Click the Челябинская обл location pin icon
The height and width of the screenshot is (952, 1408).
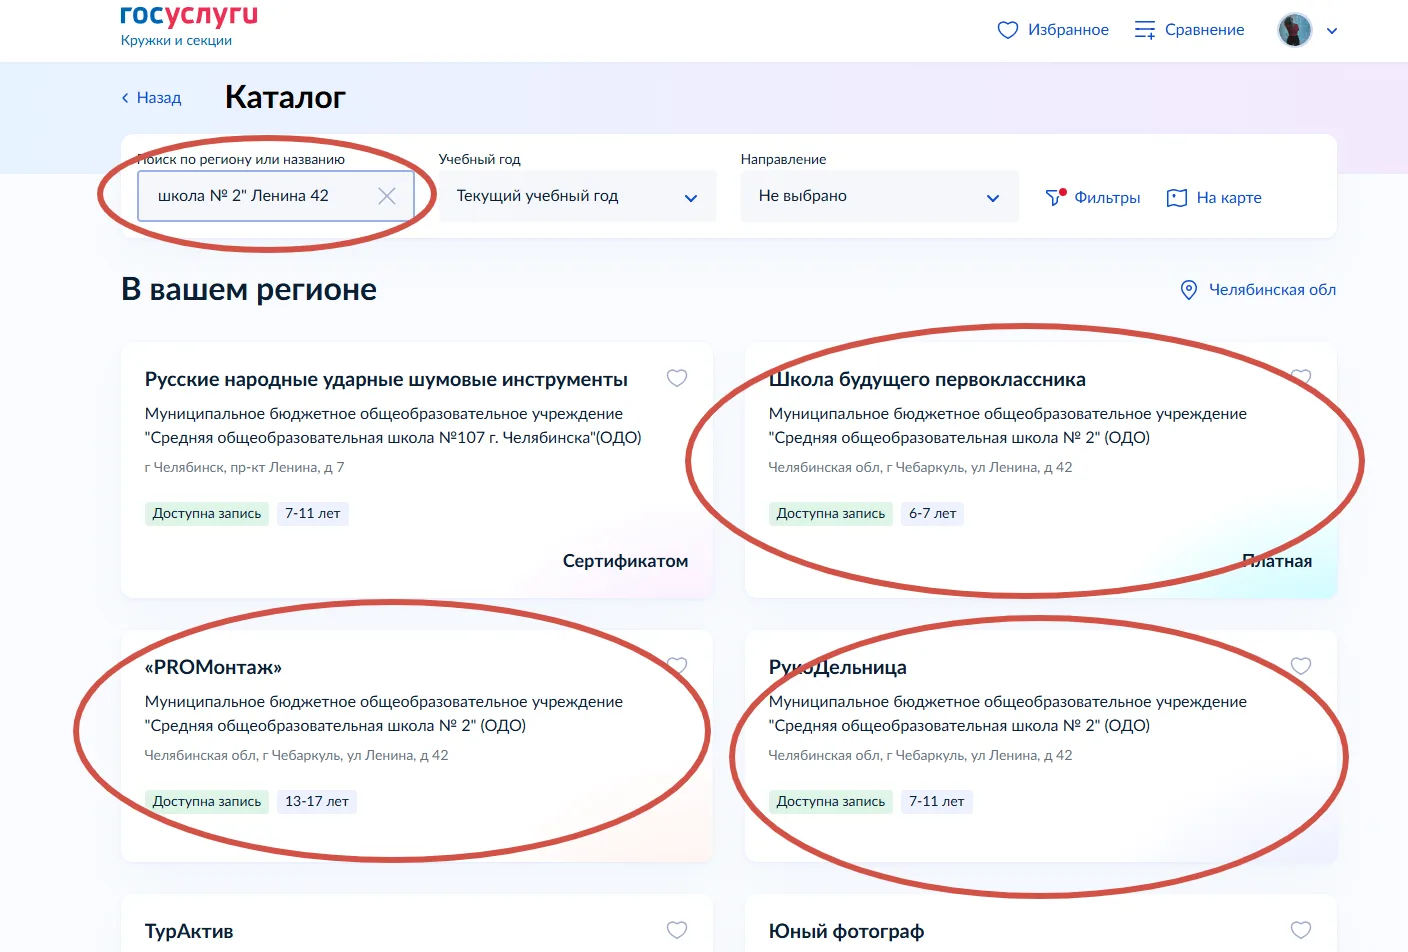(x=1189, y=290)
